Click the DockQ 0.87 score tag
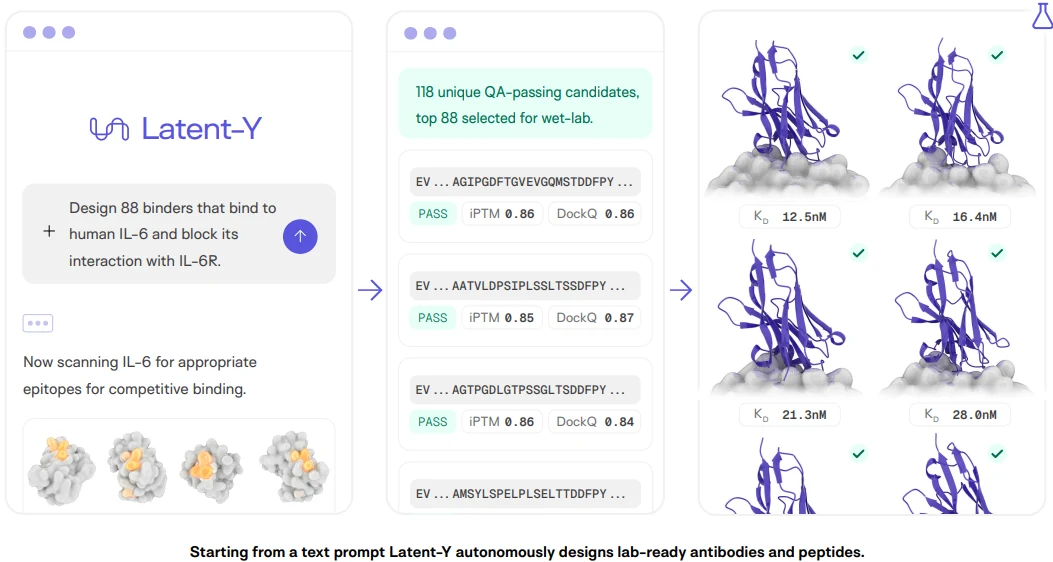This screenshot has height=562, width=1053. click(595, 318)
